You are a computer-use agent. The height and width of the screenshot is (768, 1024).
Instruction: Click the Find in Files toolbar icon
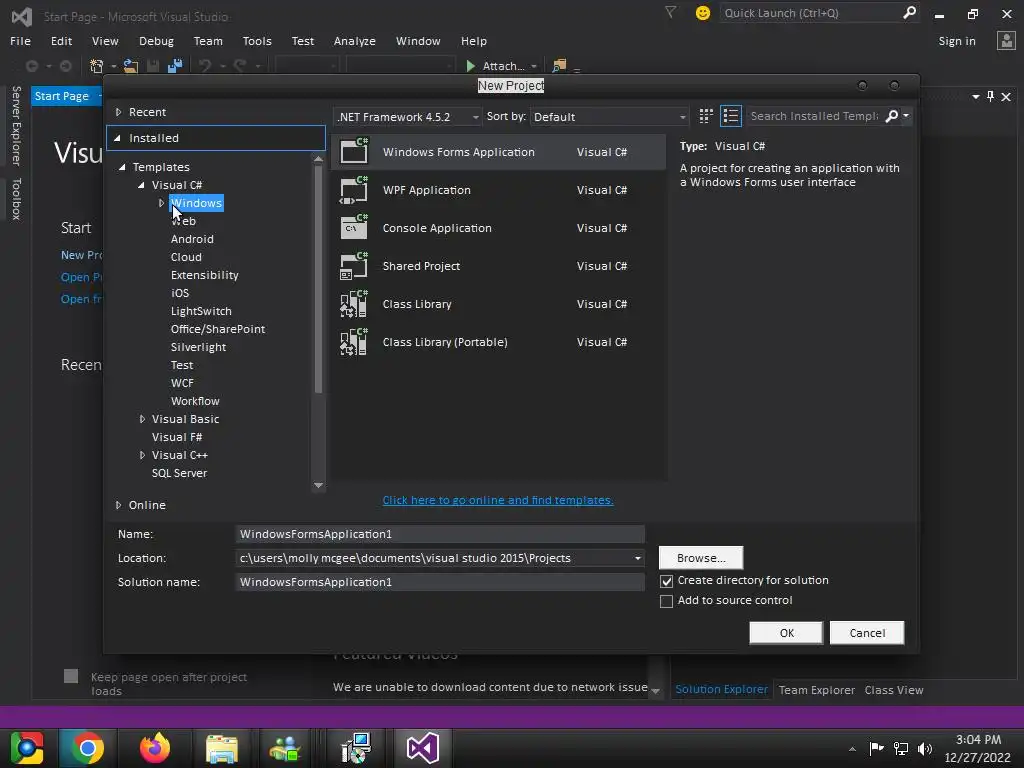pyautogui.click(x=559, y=66)
